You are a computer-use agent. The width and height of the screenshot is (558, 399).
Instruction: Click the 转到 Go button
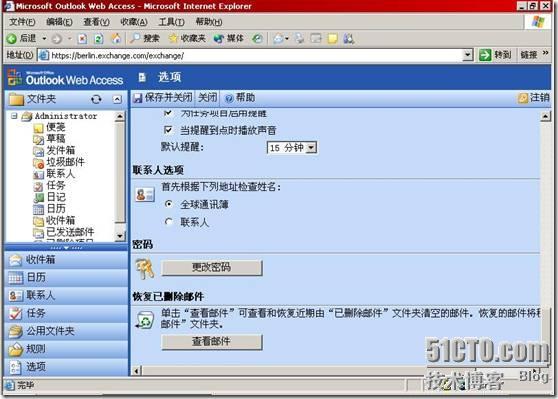(495, 55)
